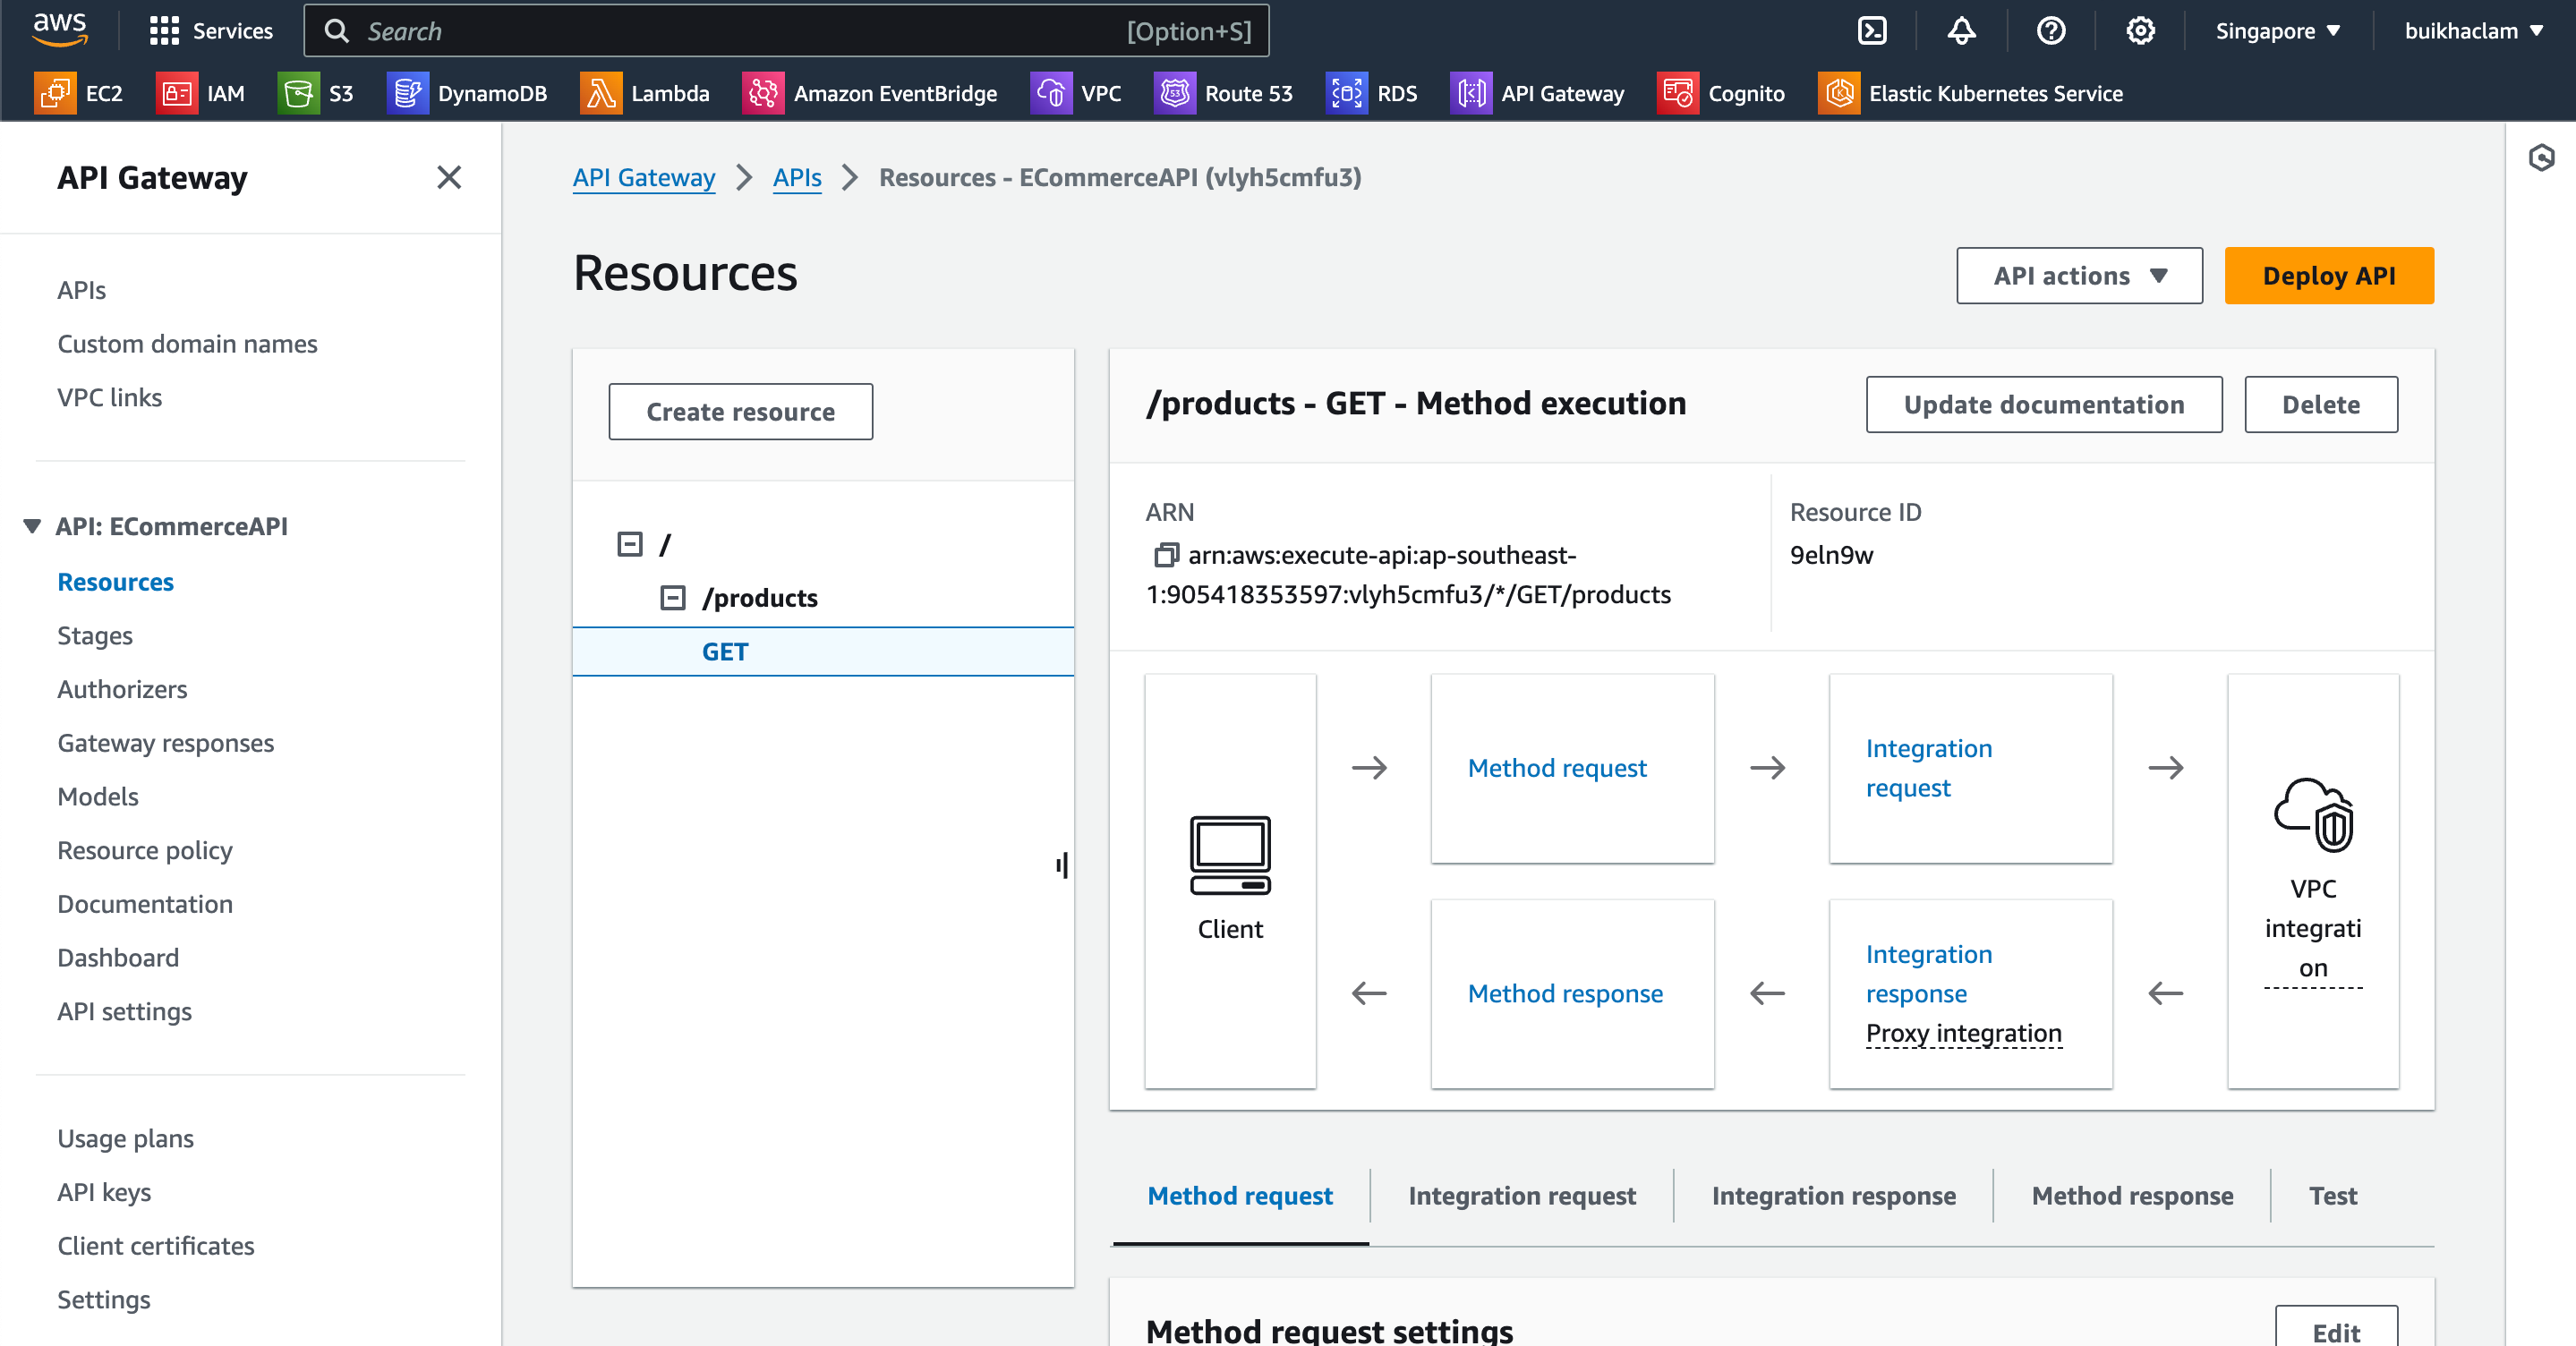Open the DynamoDB shortcut icon

(x=407, y=93)
